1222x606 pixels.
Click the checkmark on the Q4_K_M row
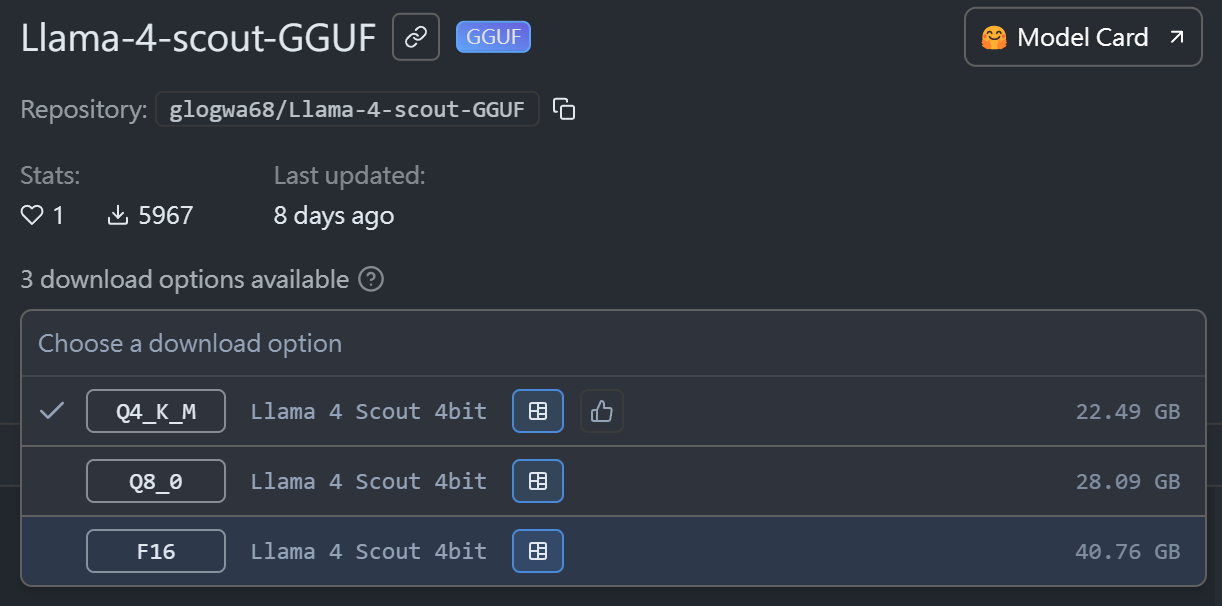pos(52,411)
